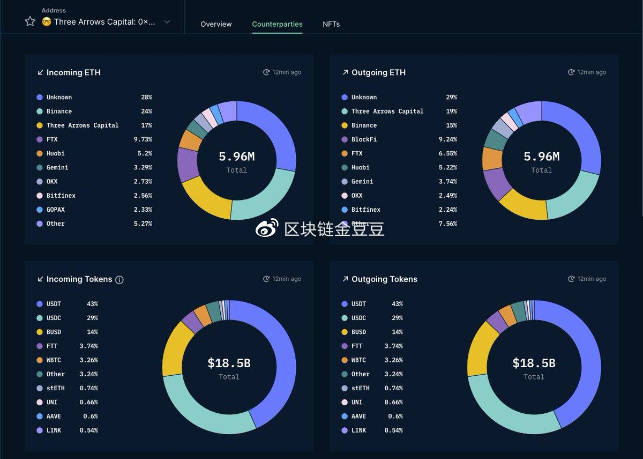Image resolution: width=643 pixels, height=459 pixels.
Task: Click the USDT color dot in Incoming Tokens
Action: (38, 303)
